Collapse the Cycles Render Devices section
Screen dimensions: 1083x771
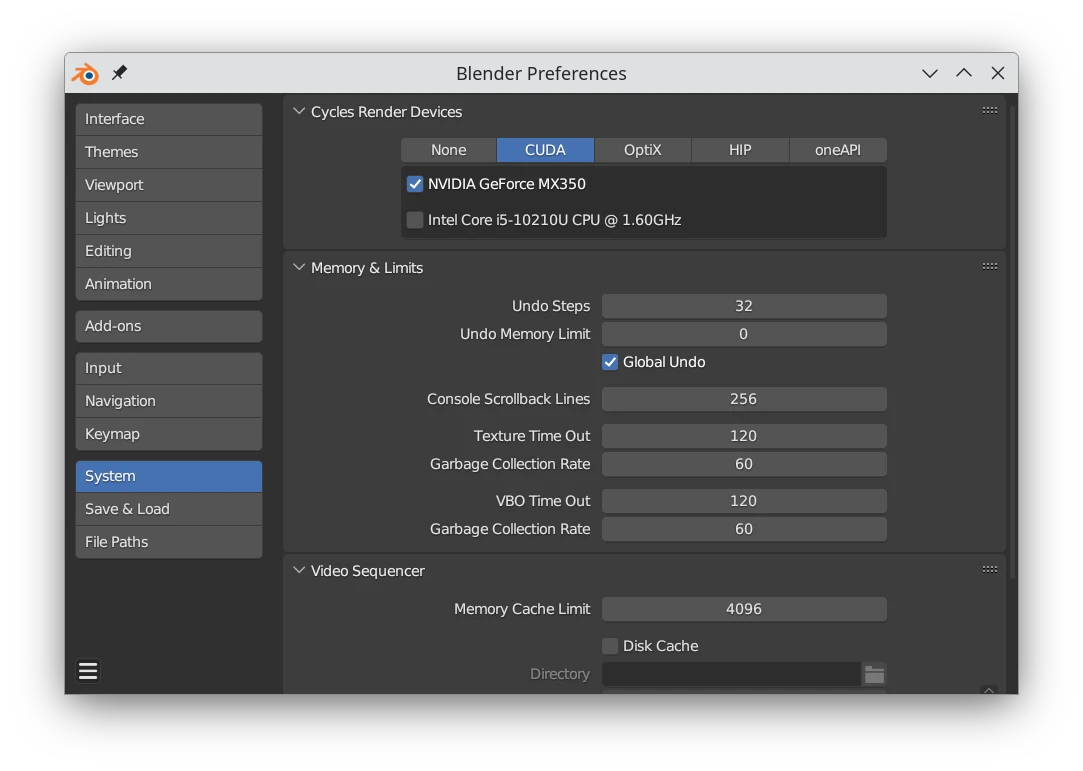(299, 112)
